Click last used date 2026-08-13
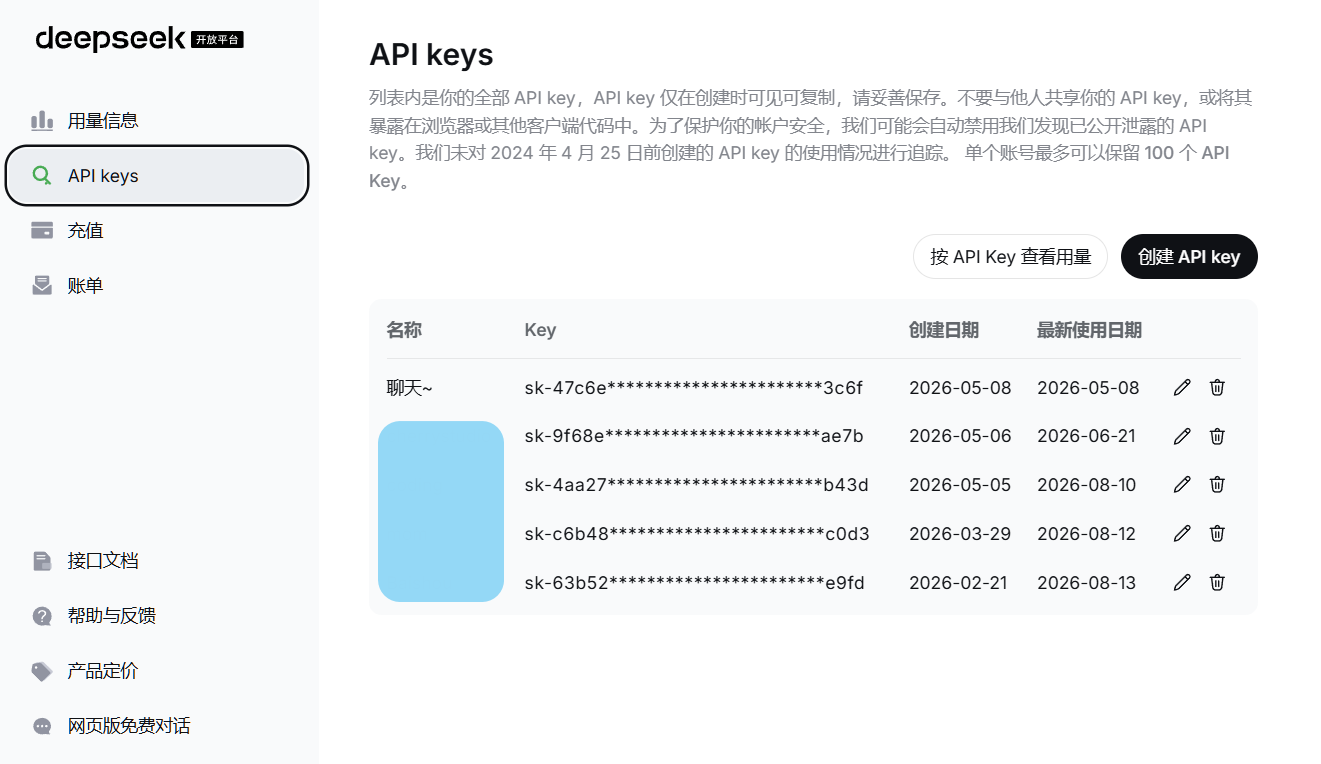1321x764 pixels. [1087, 583]
